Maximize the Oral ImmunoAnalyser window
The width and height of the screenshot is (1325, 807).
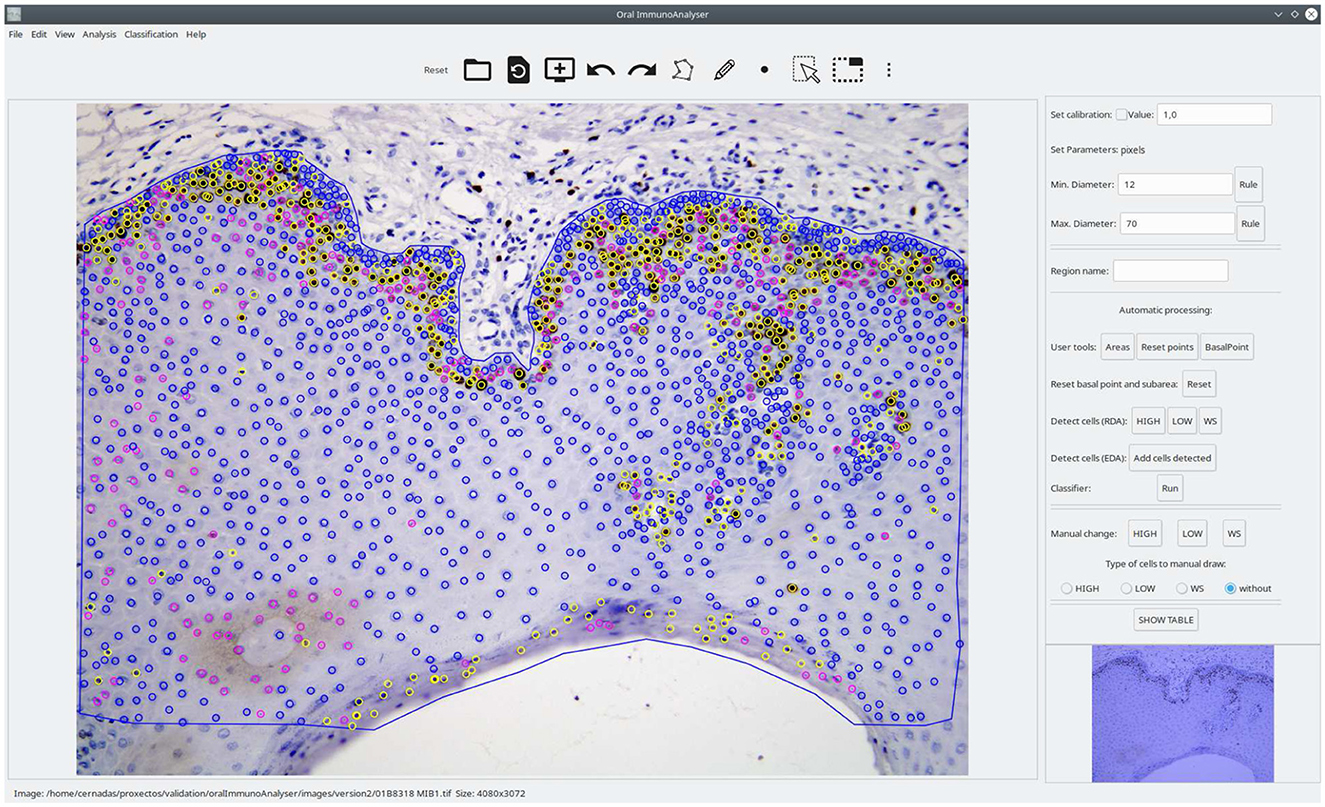click(1294, 13)
